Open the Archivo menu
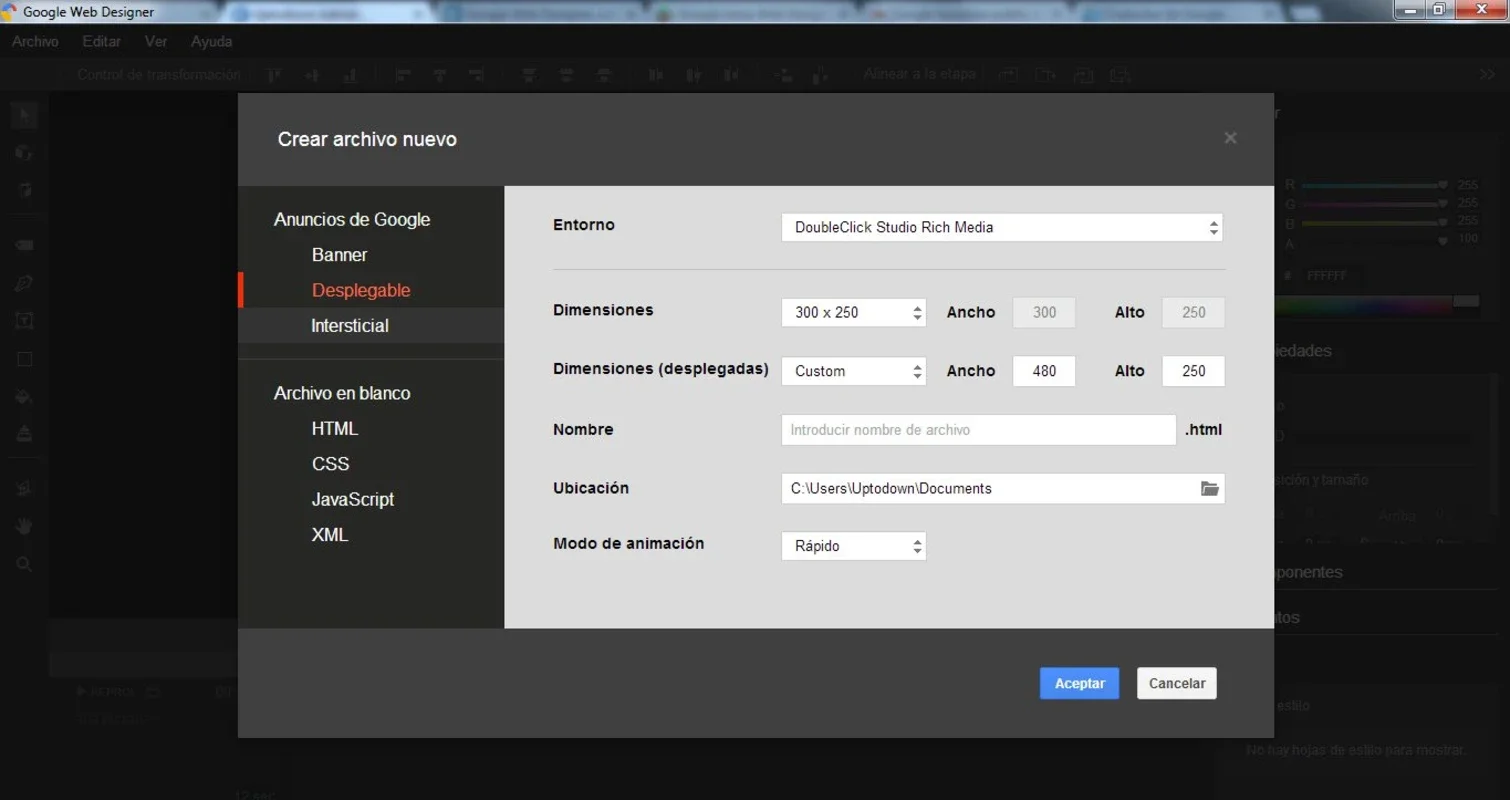 [x=35, y=42]
